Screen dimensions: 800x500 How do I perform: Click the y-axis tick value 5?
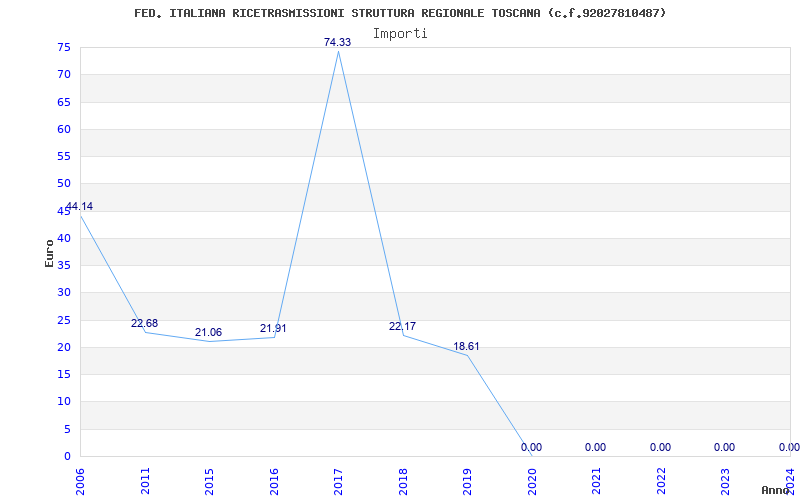(67, 429)
